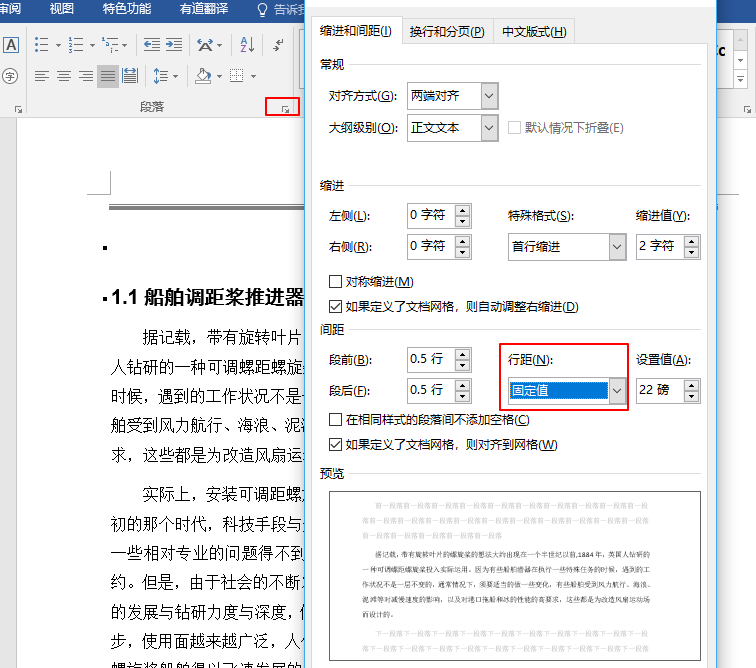Expand shading color dropdown arrow
The height and width of the screenshot is (668, 756).
[x=219, y=76]
